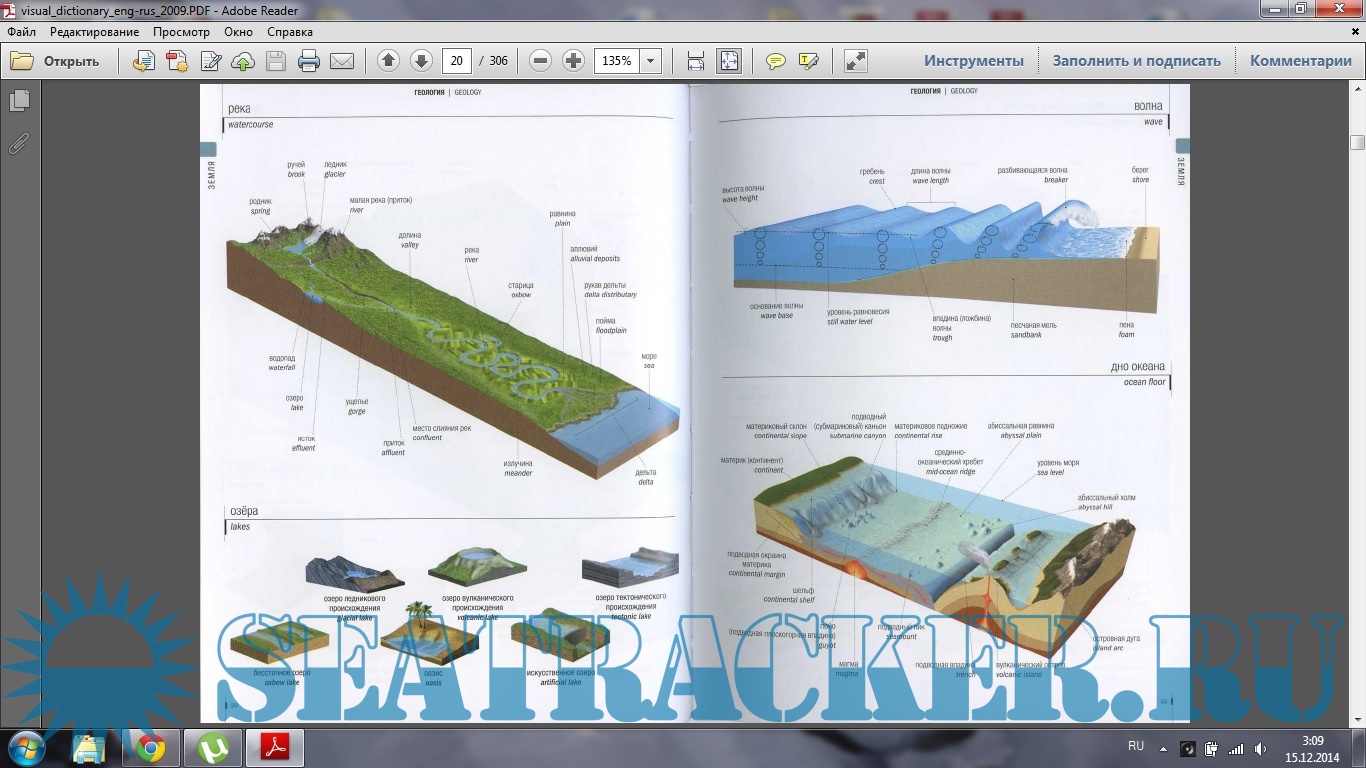The height and width of the screenshot is (768, 1366).
Task: Expand the Инструменты tools pane
Action: [x=973, y=61]
